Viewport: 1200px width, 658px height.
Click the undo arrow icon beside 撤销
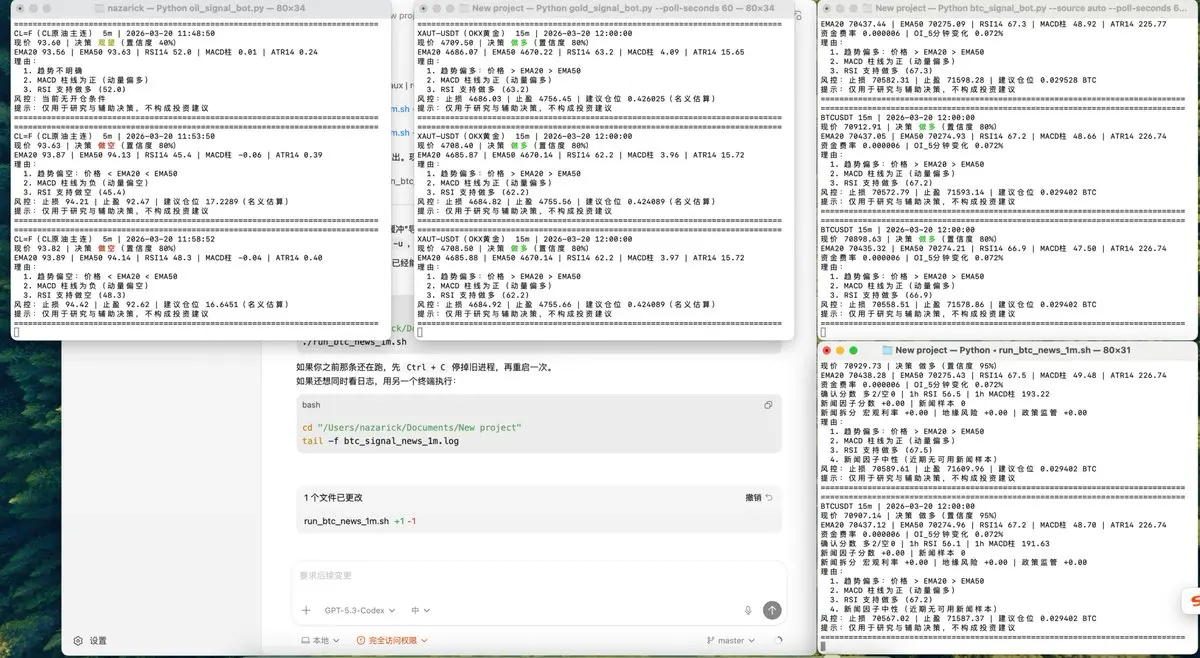[x=768, y=497]
